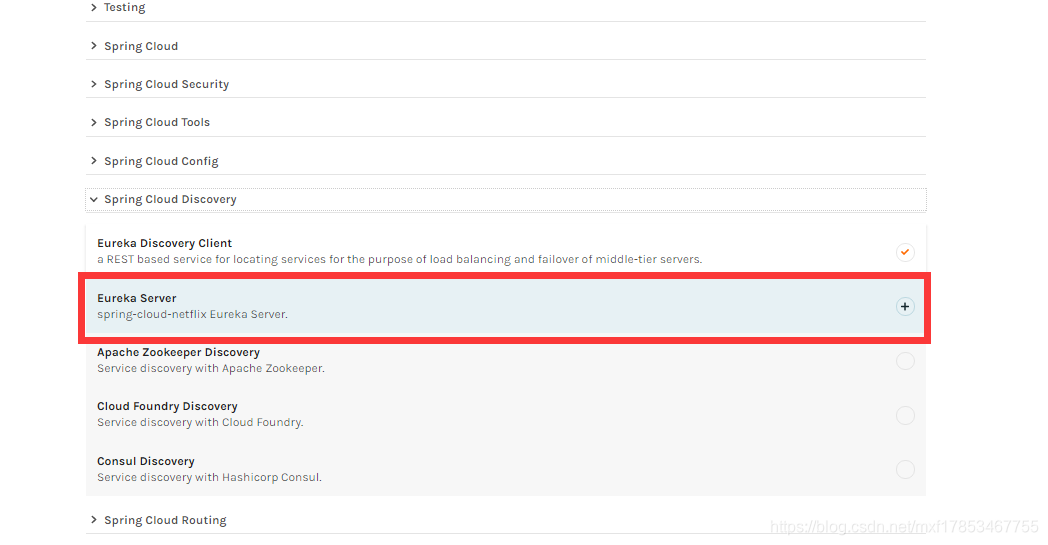Open the Spring Cloud section label

pos(141,46)
